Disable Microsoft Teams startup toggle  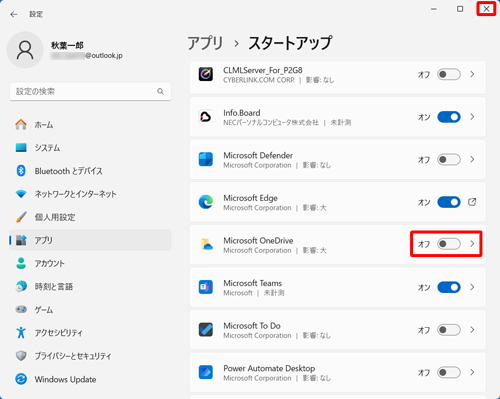(x=449, y=287)
